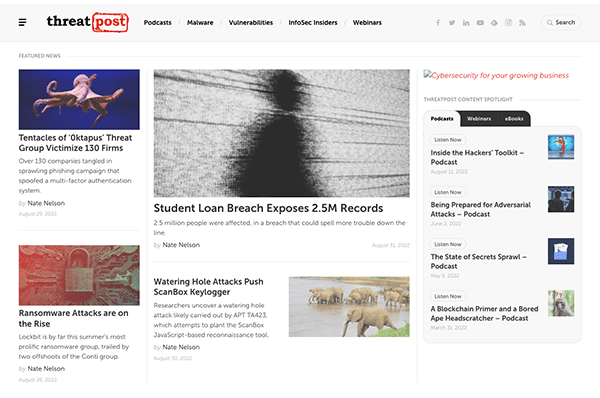This screenshot has width=600, height=398.
Task: Open the Vulnerabilities navigation item
Action: [x=251, y=23]
